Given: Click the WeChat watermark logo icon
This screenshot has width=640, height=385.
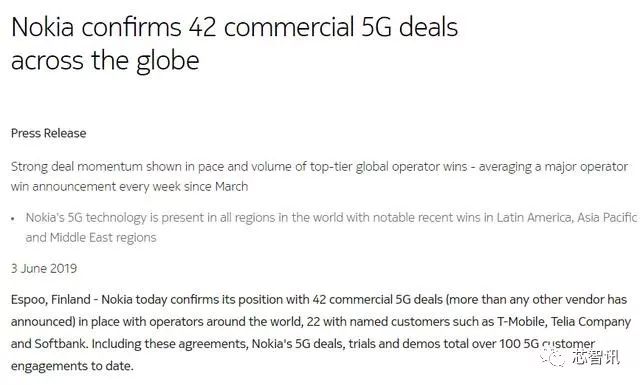Looking at the screenshot, I should click(553, 358).
